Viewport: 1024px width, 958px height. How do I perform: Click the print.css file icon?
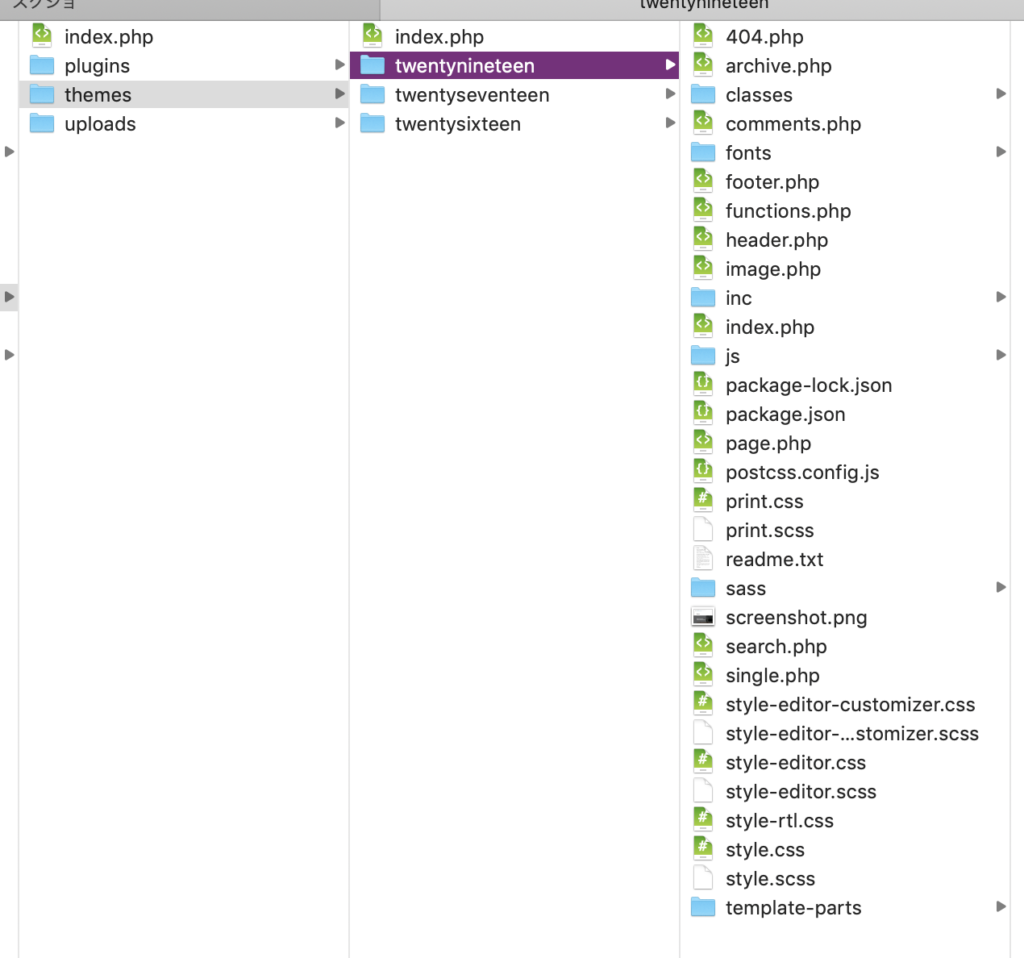(703, 501)
